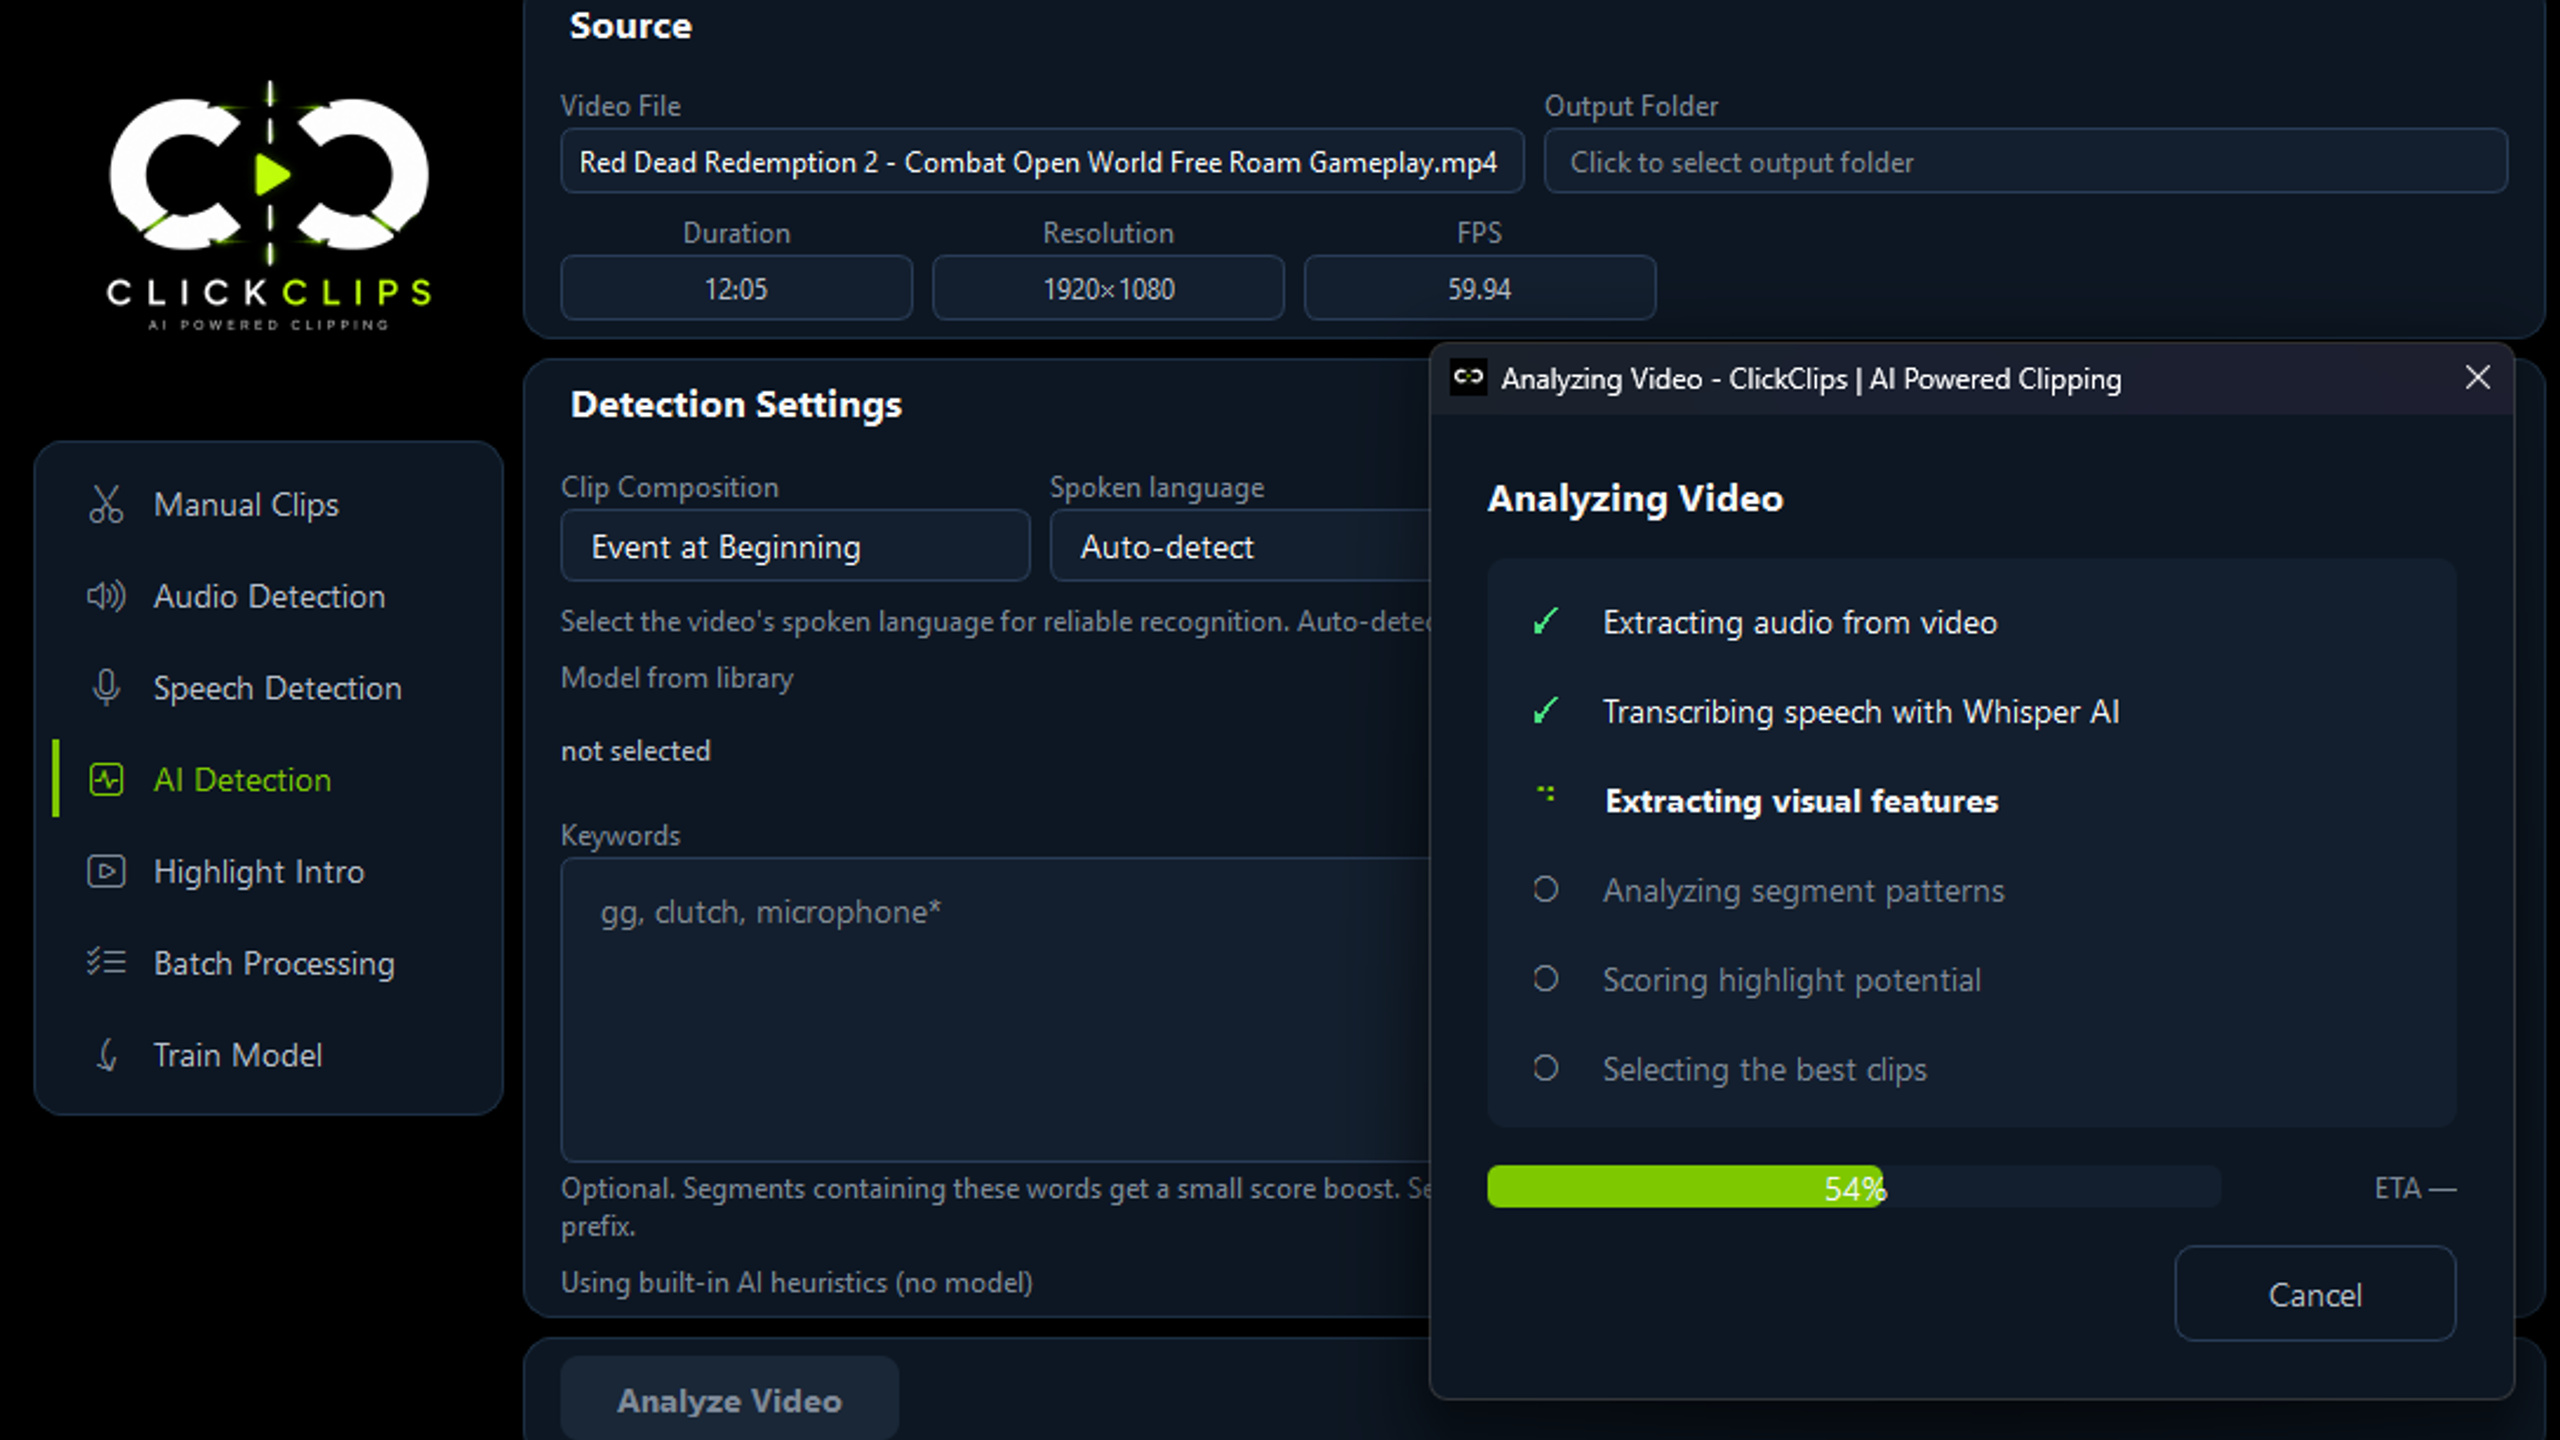Click the Resolution value 1920×1080

[1108, 288]
